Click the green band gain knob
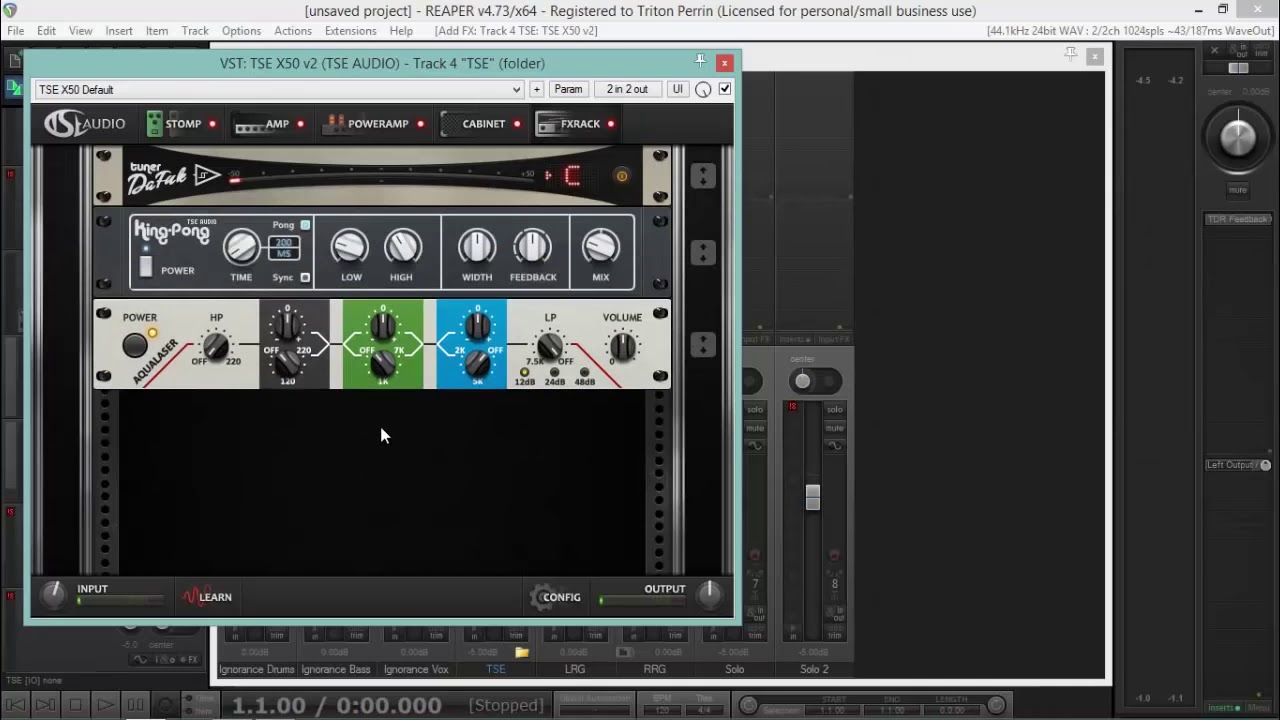 click(x=383, y=326)
